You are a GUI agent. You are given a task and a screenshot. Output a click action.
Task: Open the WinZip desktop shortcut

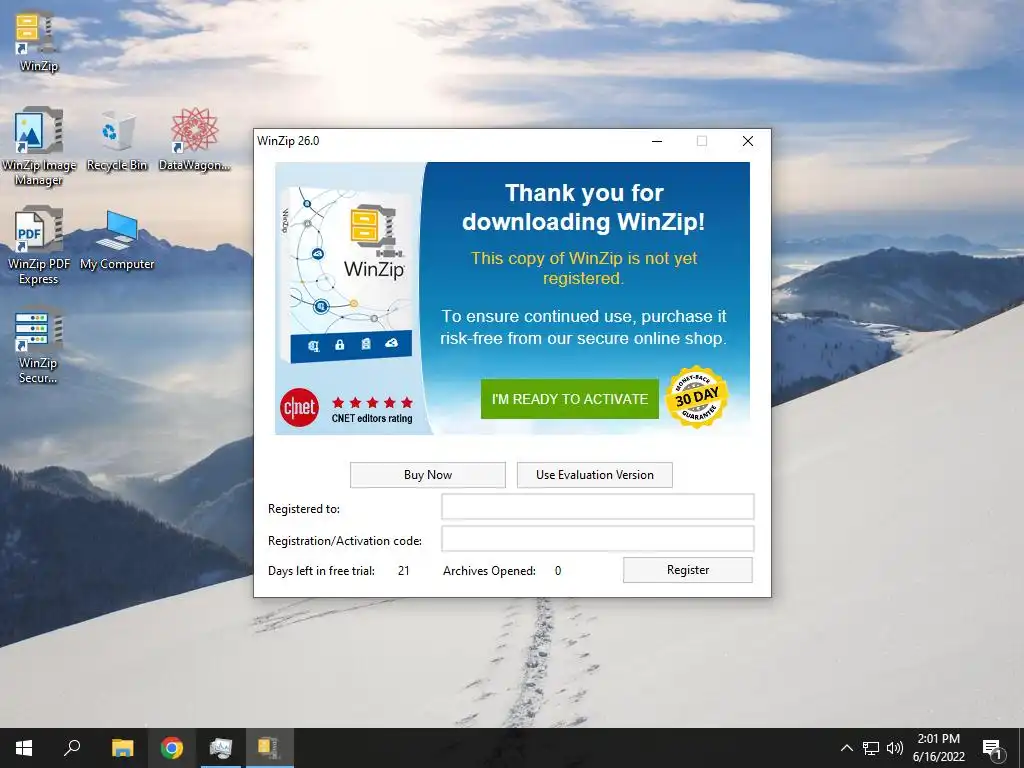click(x=37, y=40)
